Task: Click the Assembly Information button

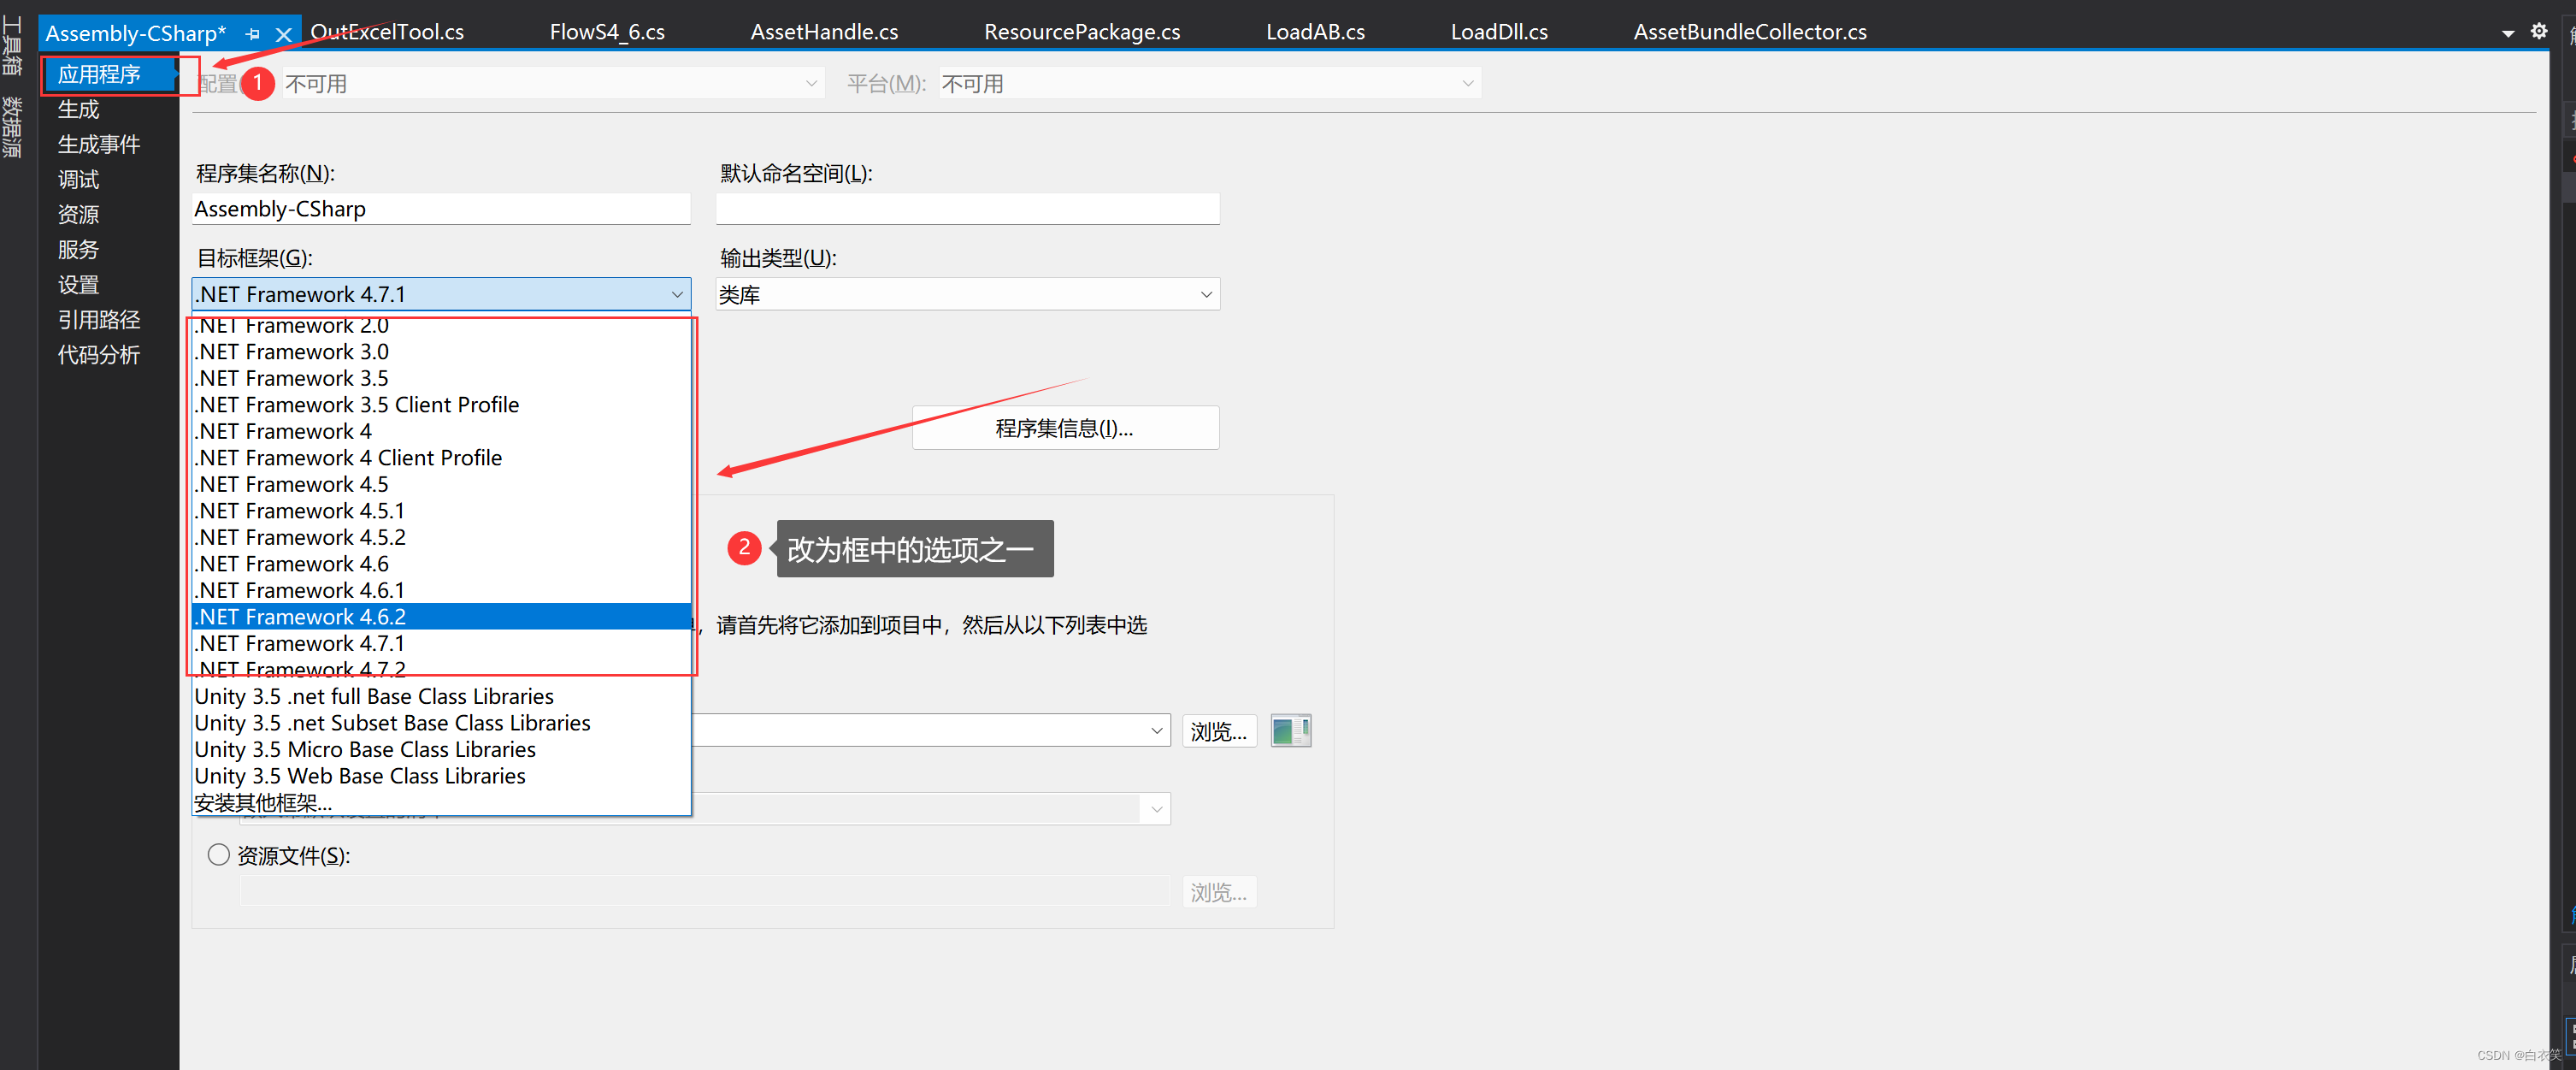Action: click(1065, 428)
